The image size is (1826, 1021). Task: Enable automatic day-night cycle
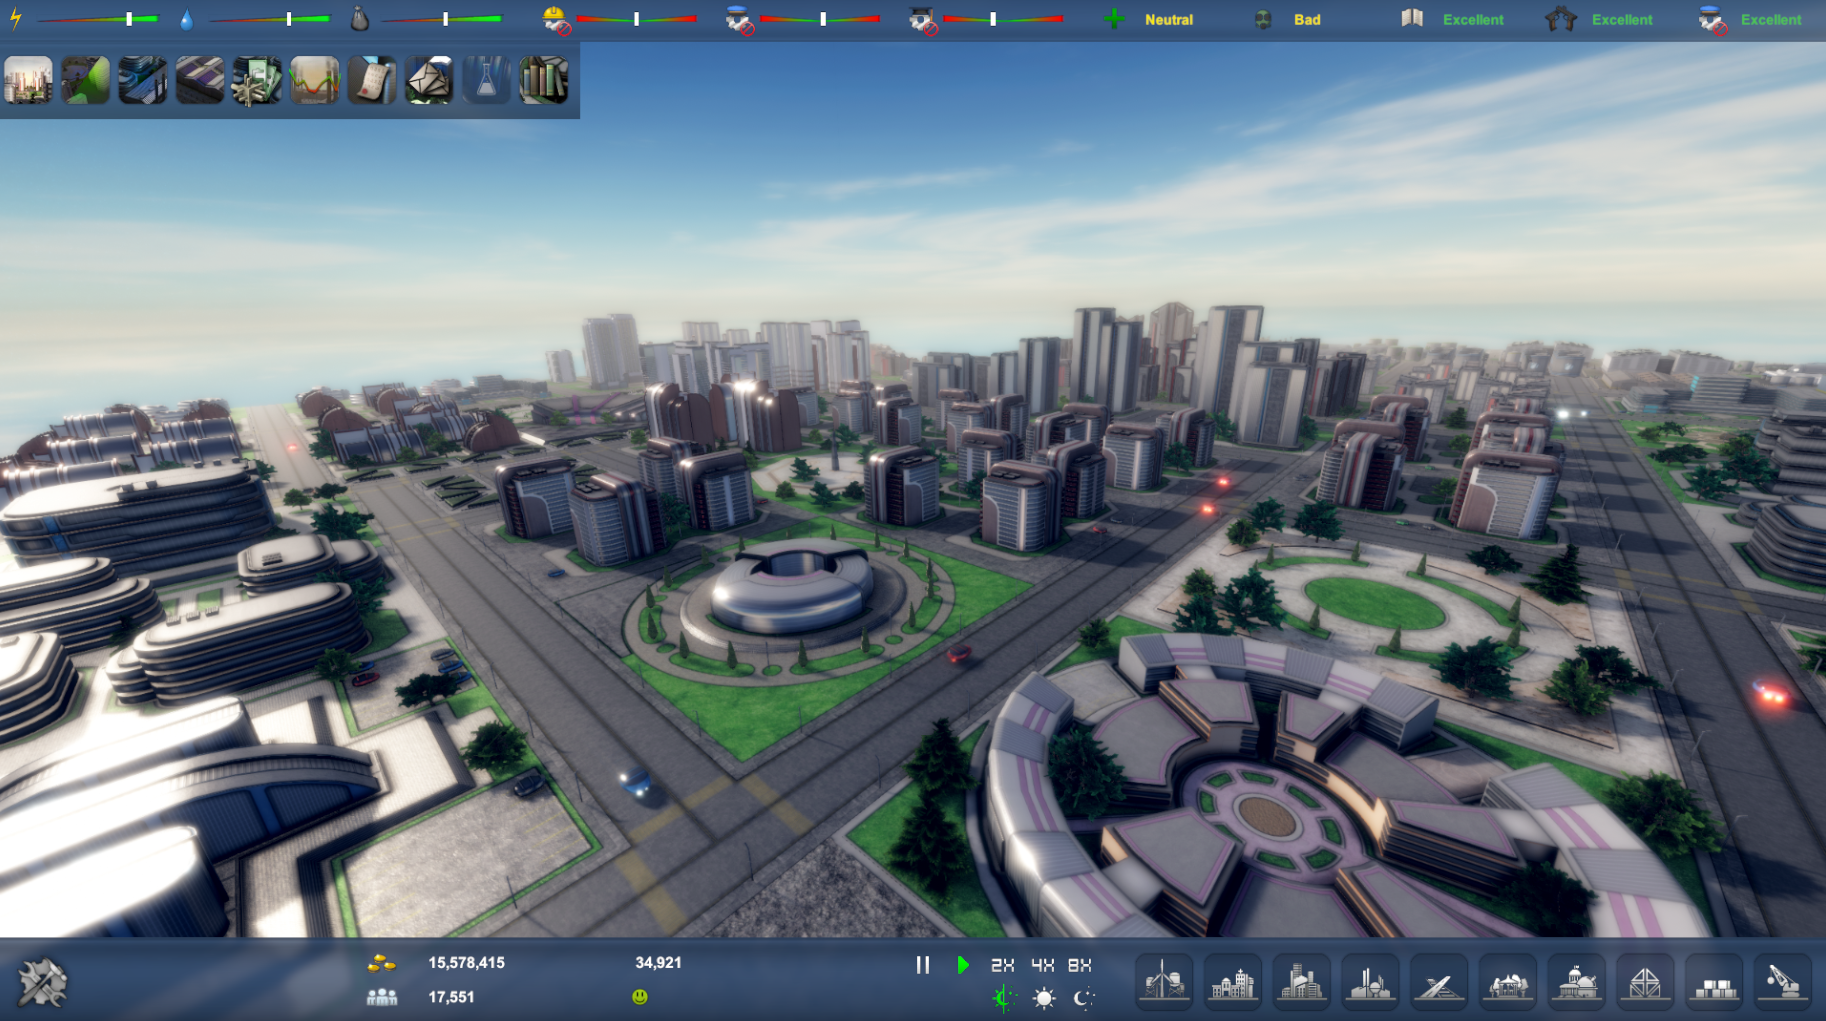[1004, 998]
